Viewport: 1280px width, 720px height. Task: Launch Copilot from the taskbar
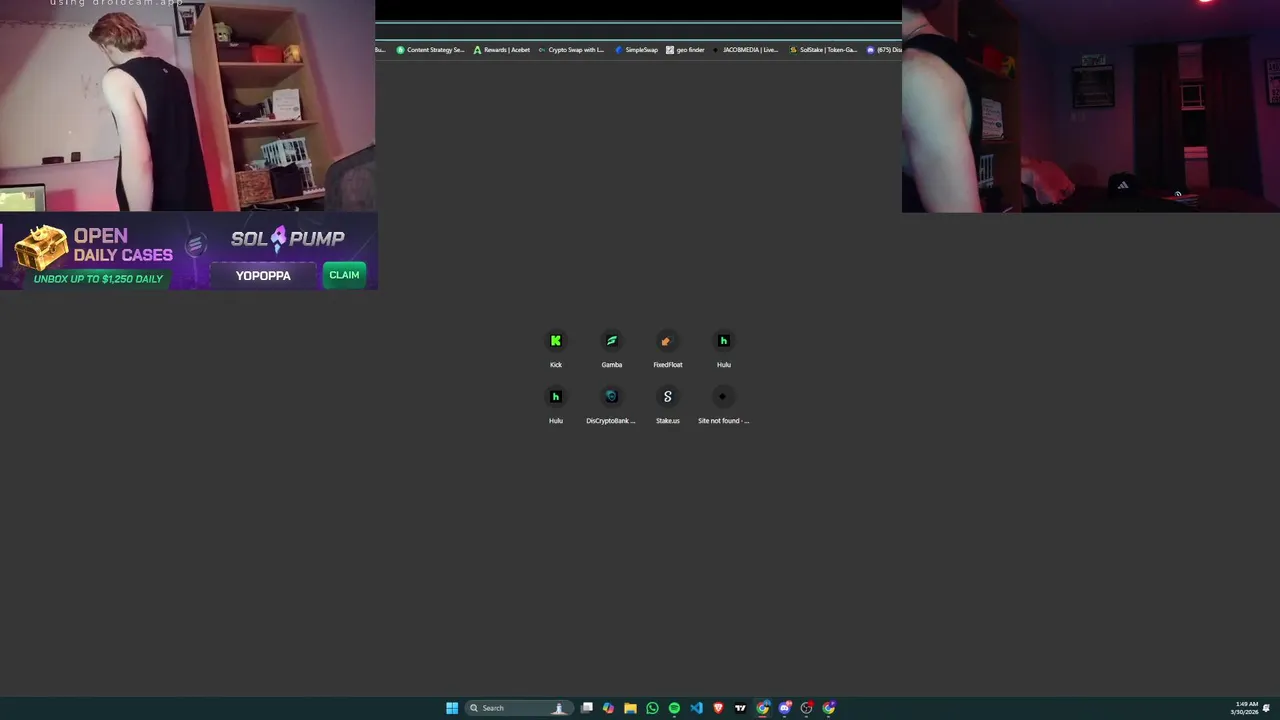click(x=608, y=708)
